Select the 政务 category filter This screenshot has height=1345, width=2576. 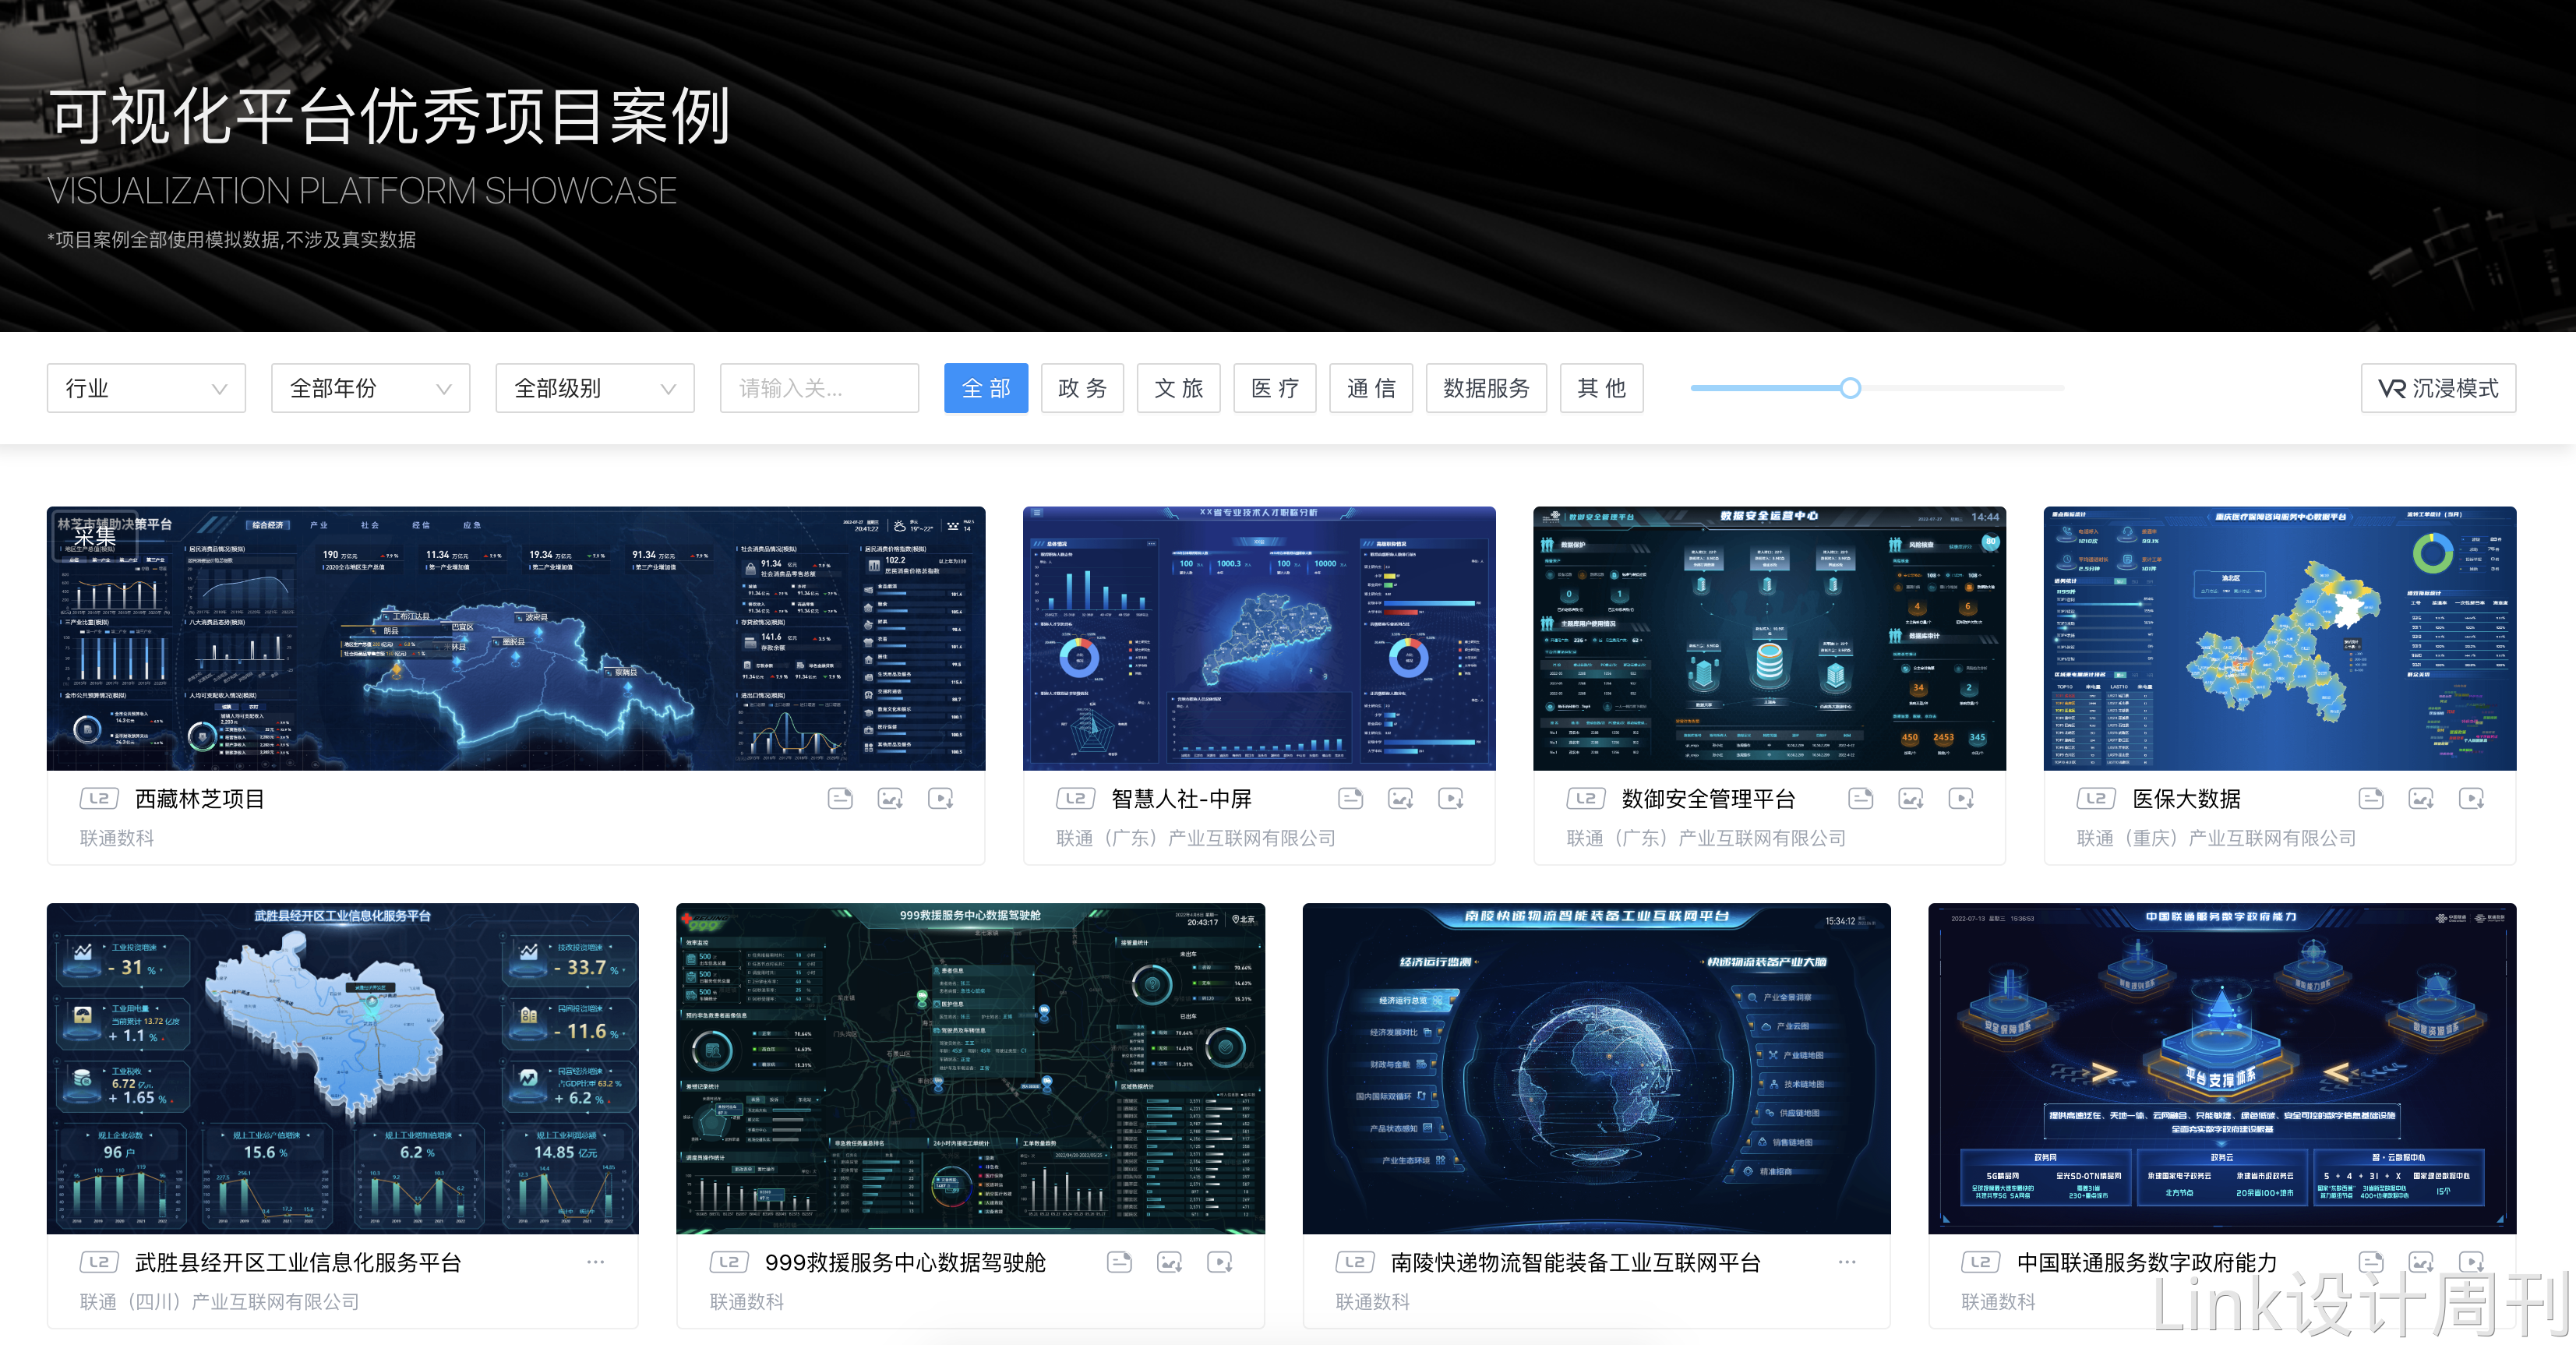pyautogui.click(x=1082, y=388)
